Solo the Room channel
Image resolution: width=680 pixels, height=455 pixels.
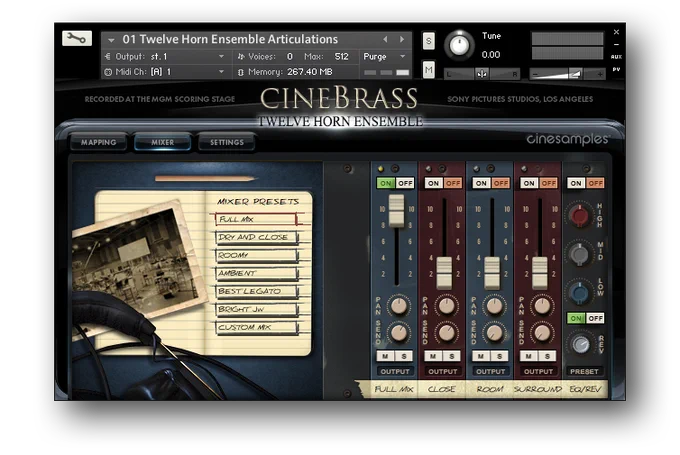click(499, 356)
